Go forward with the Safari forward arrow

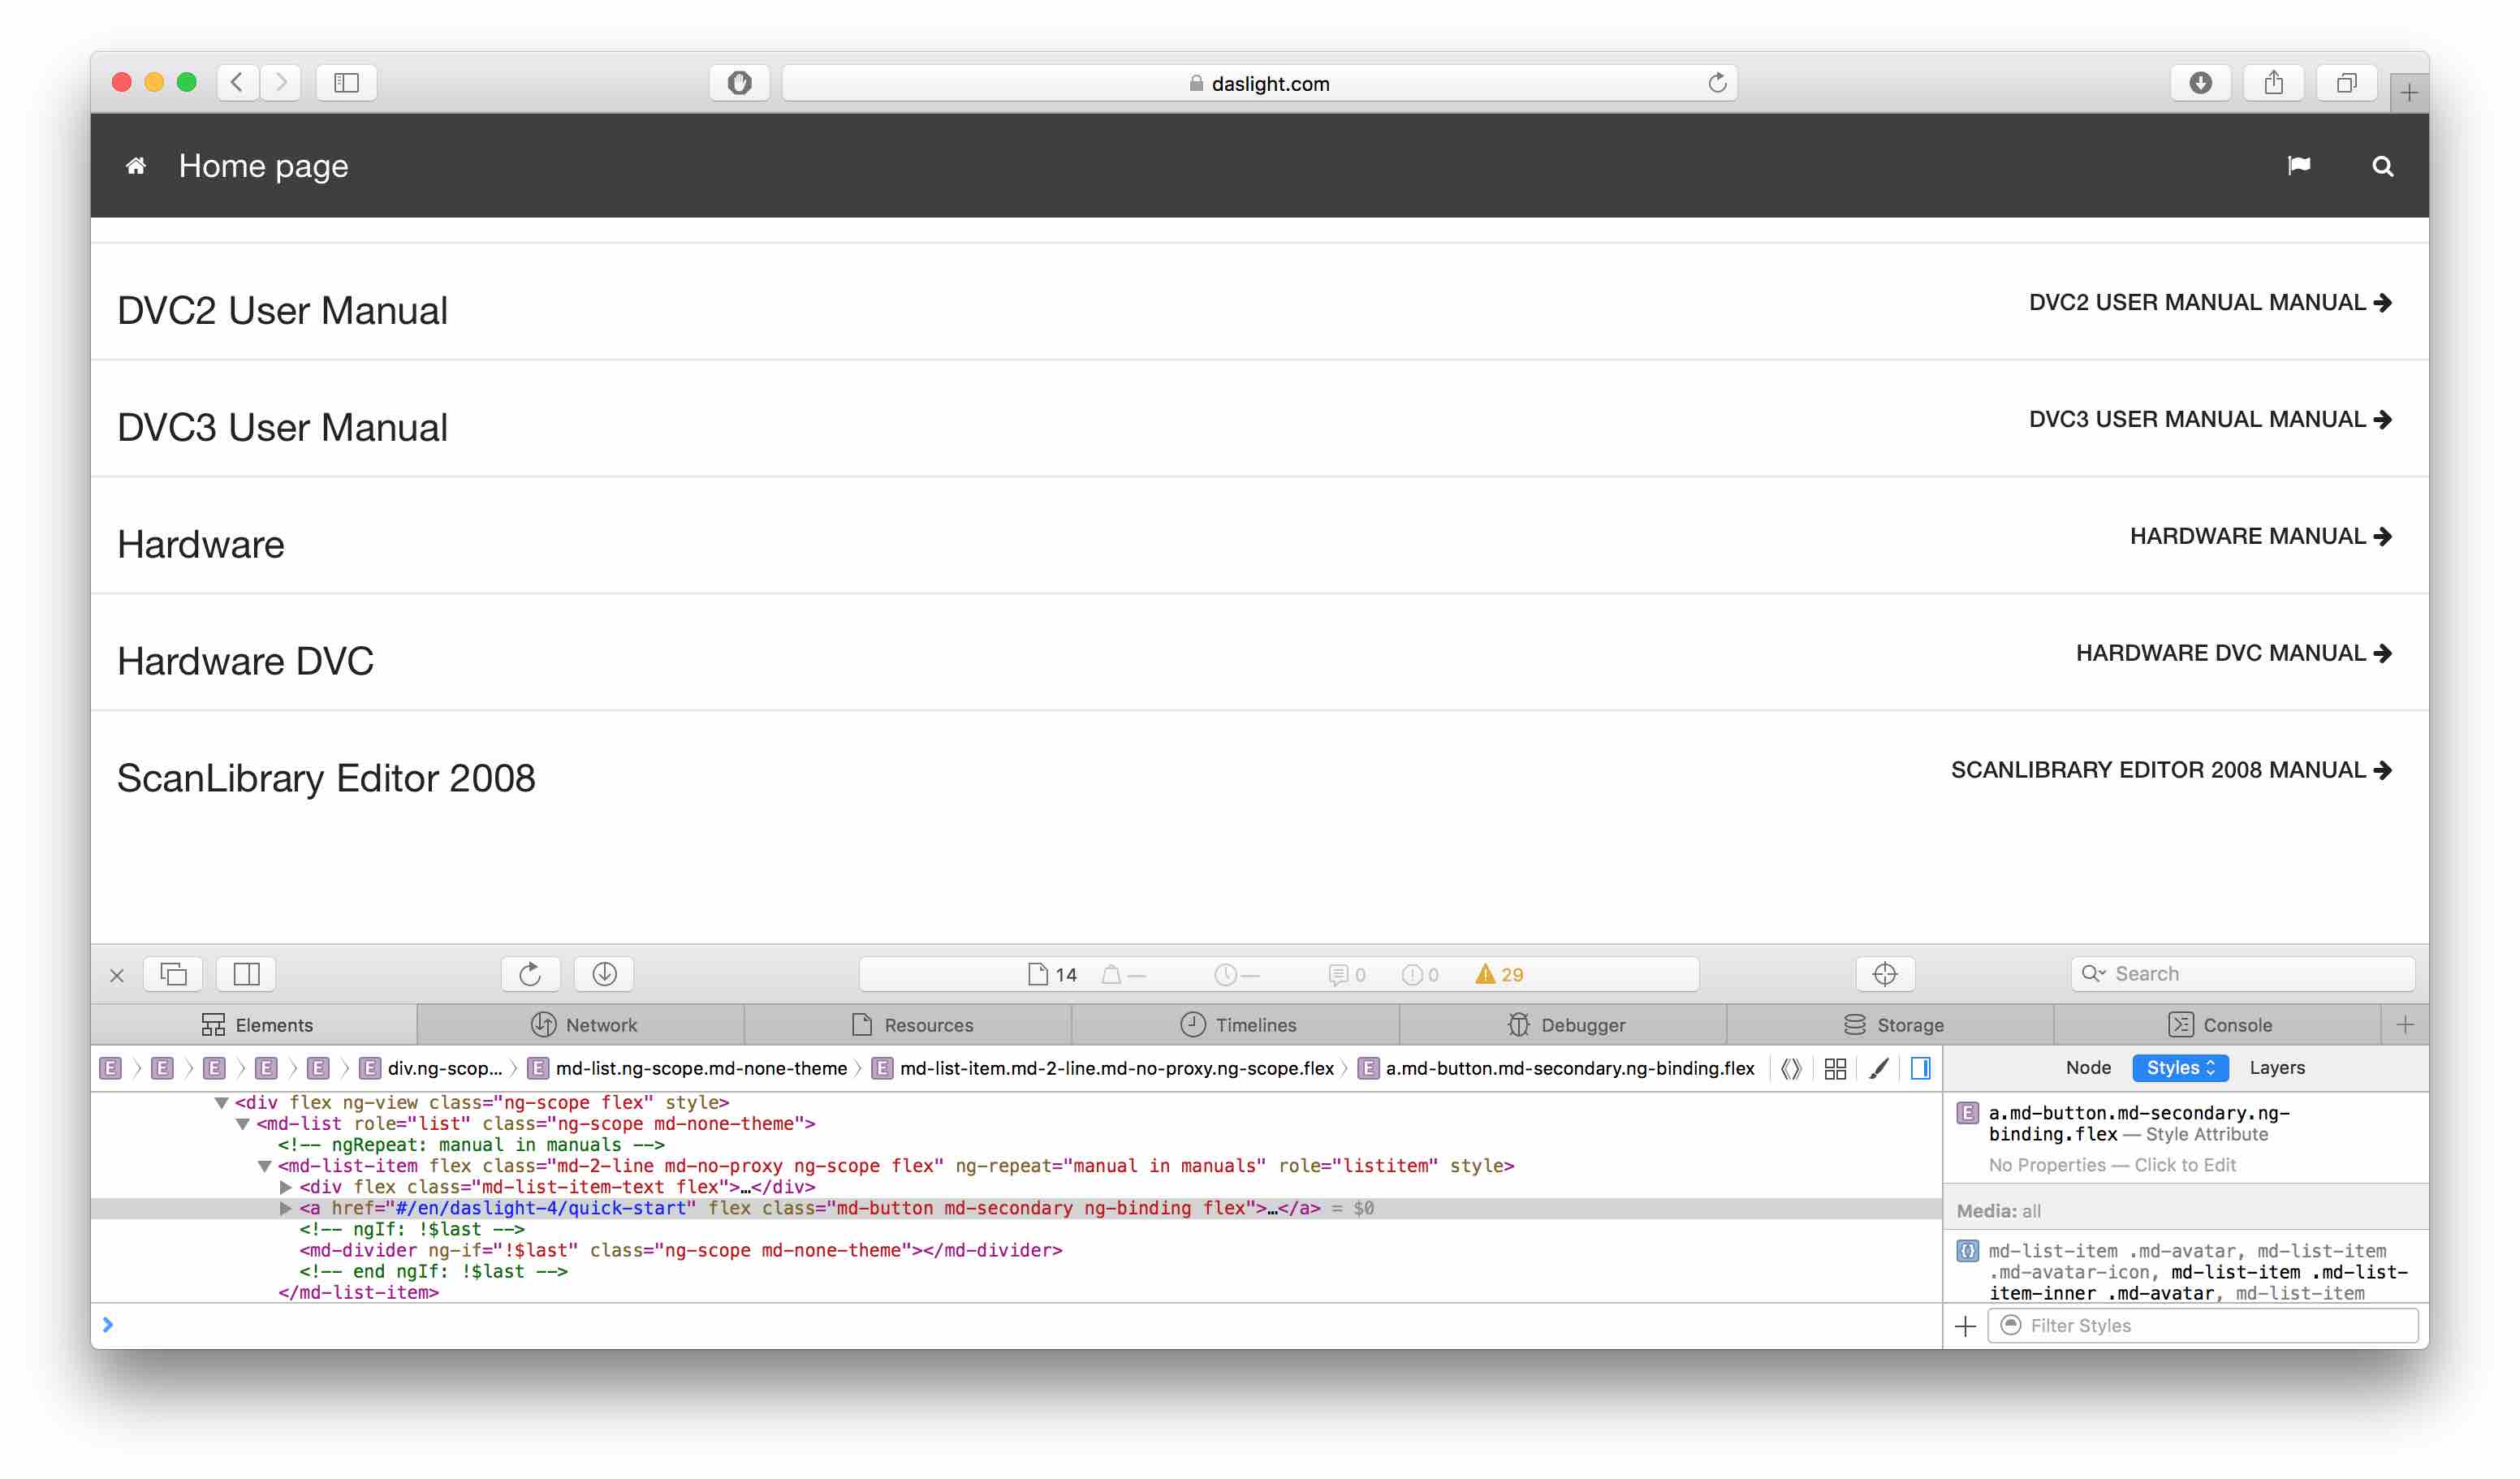pyautogui.click(x=281, y=82)
